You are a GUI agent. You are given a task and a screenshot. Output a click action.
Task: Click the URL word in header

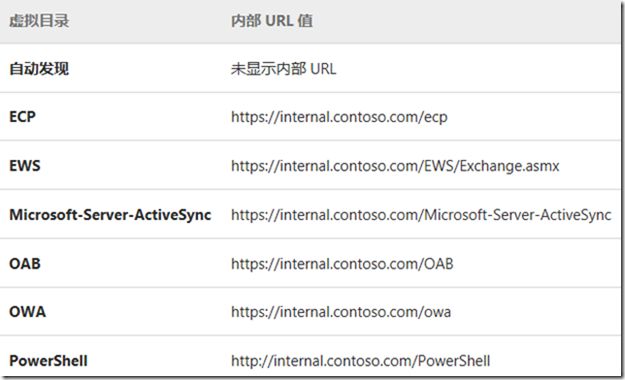[279, 21]
